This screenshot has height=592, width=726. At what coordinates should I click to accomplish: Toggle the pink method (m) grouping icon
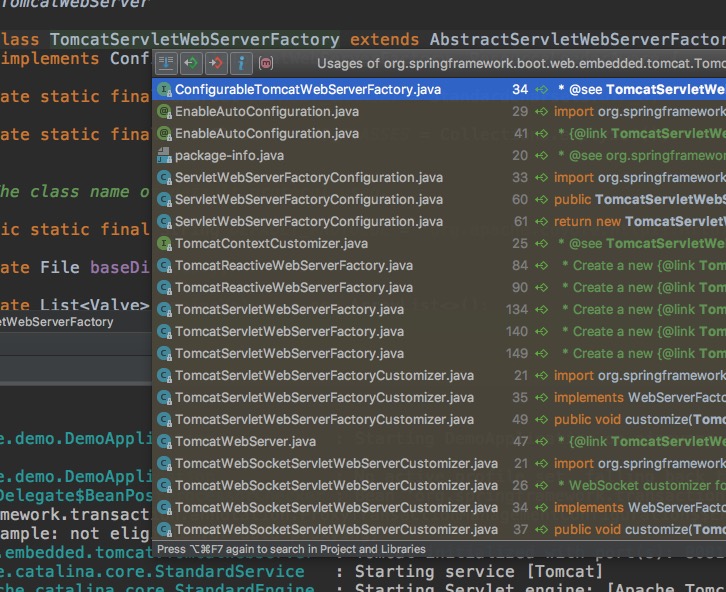tap(266, 63)
